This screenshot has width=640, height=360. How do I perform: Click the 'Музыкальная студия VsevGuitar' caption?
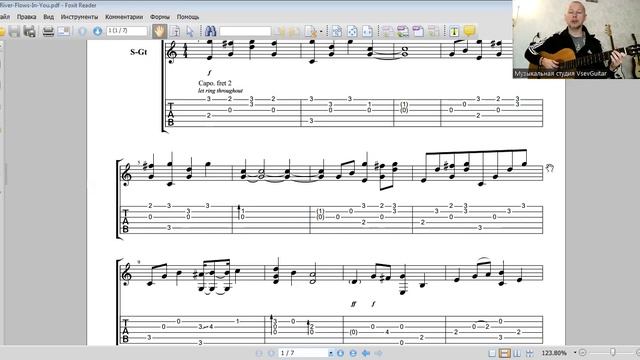click(560, 74)
